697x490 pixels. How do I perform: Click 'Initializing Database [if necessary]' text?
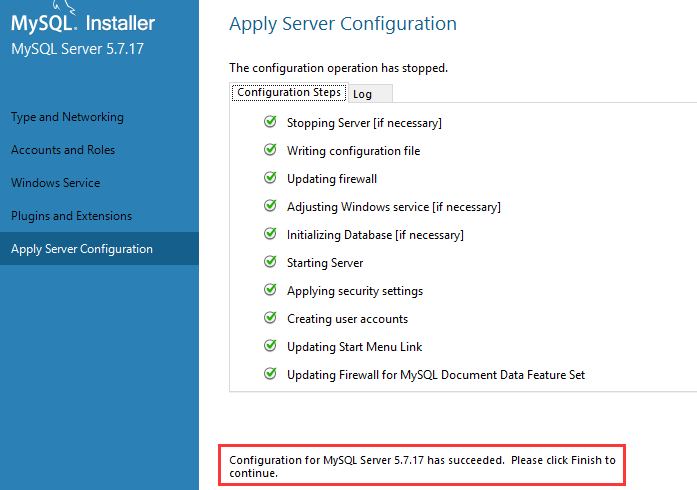[x=375, y=235]
